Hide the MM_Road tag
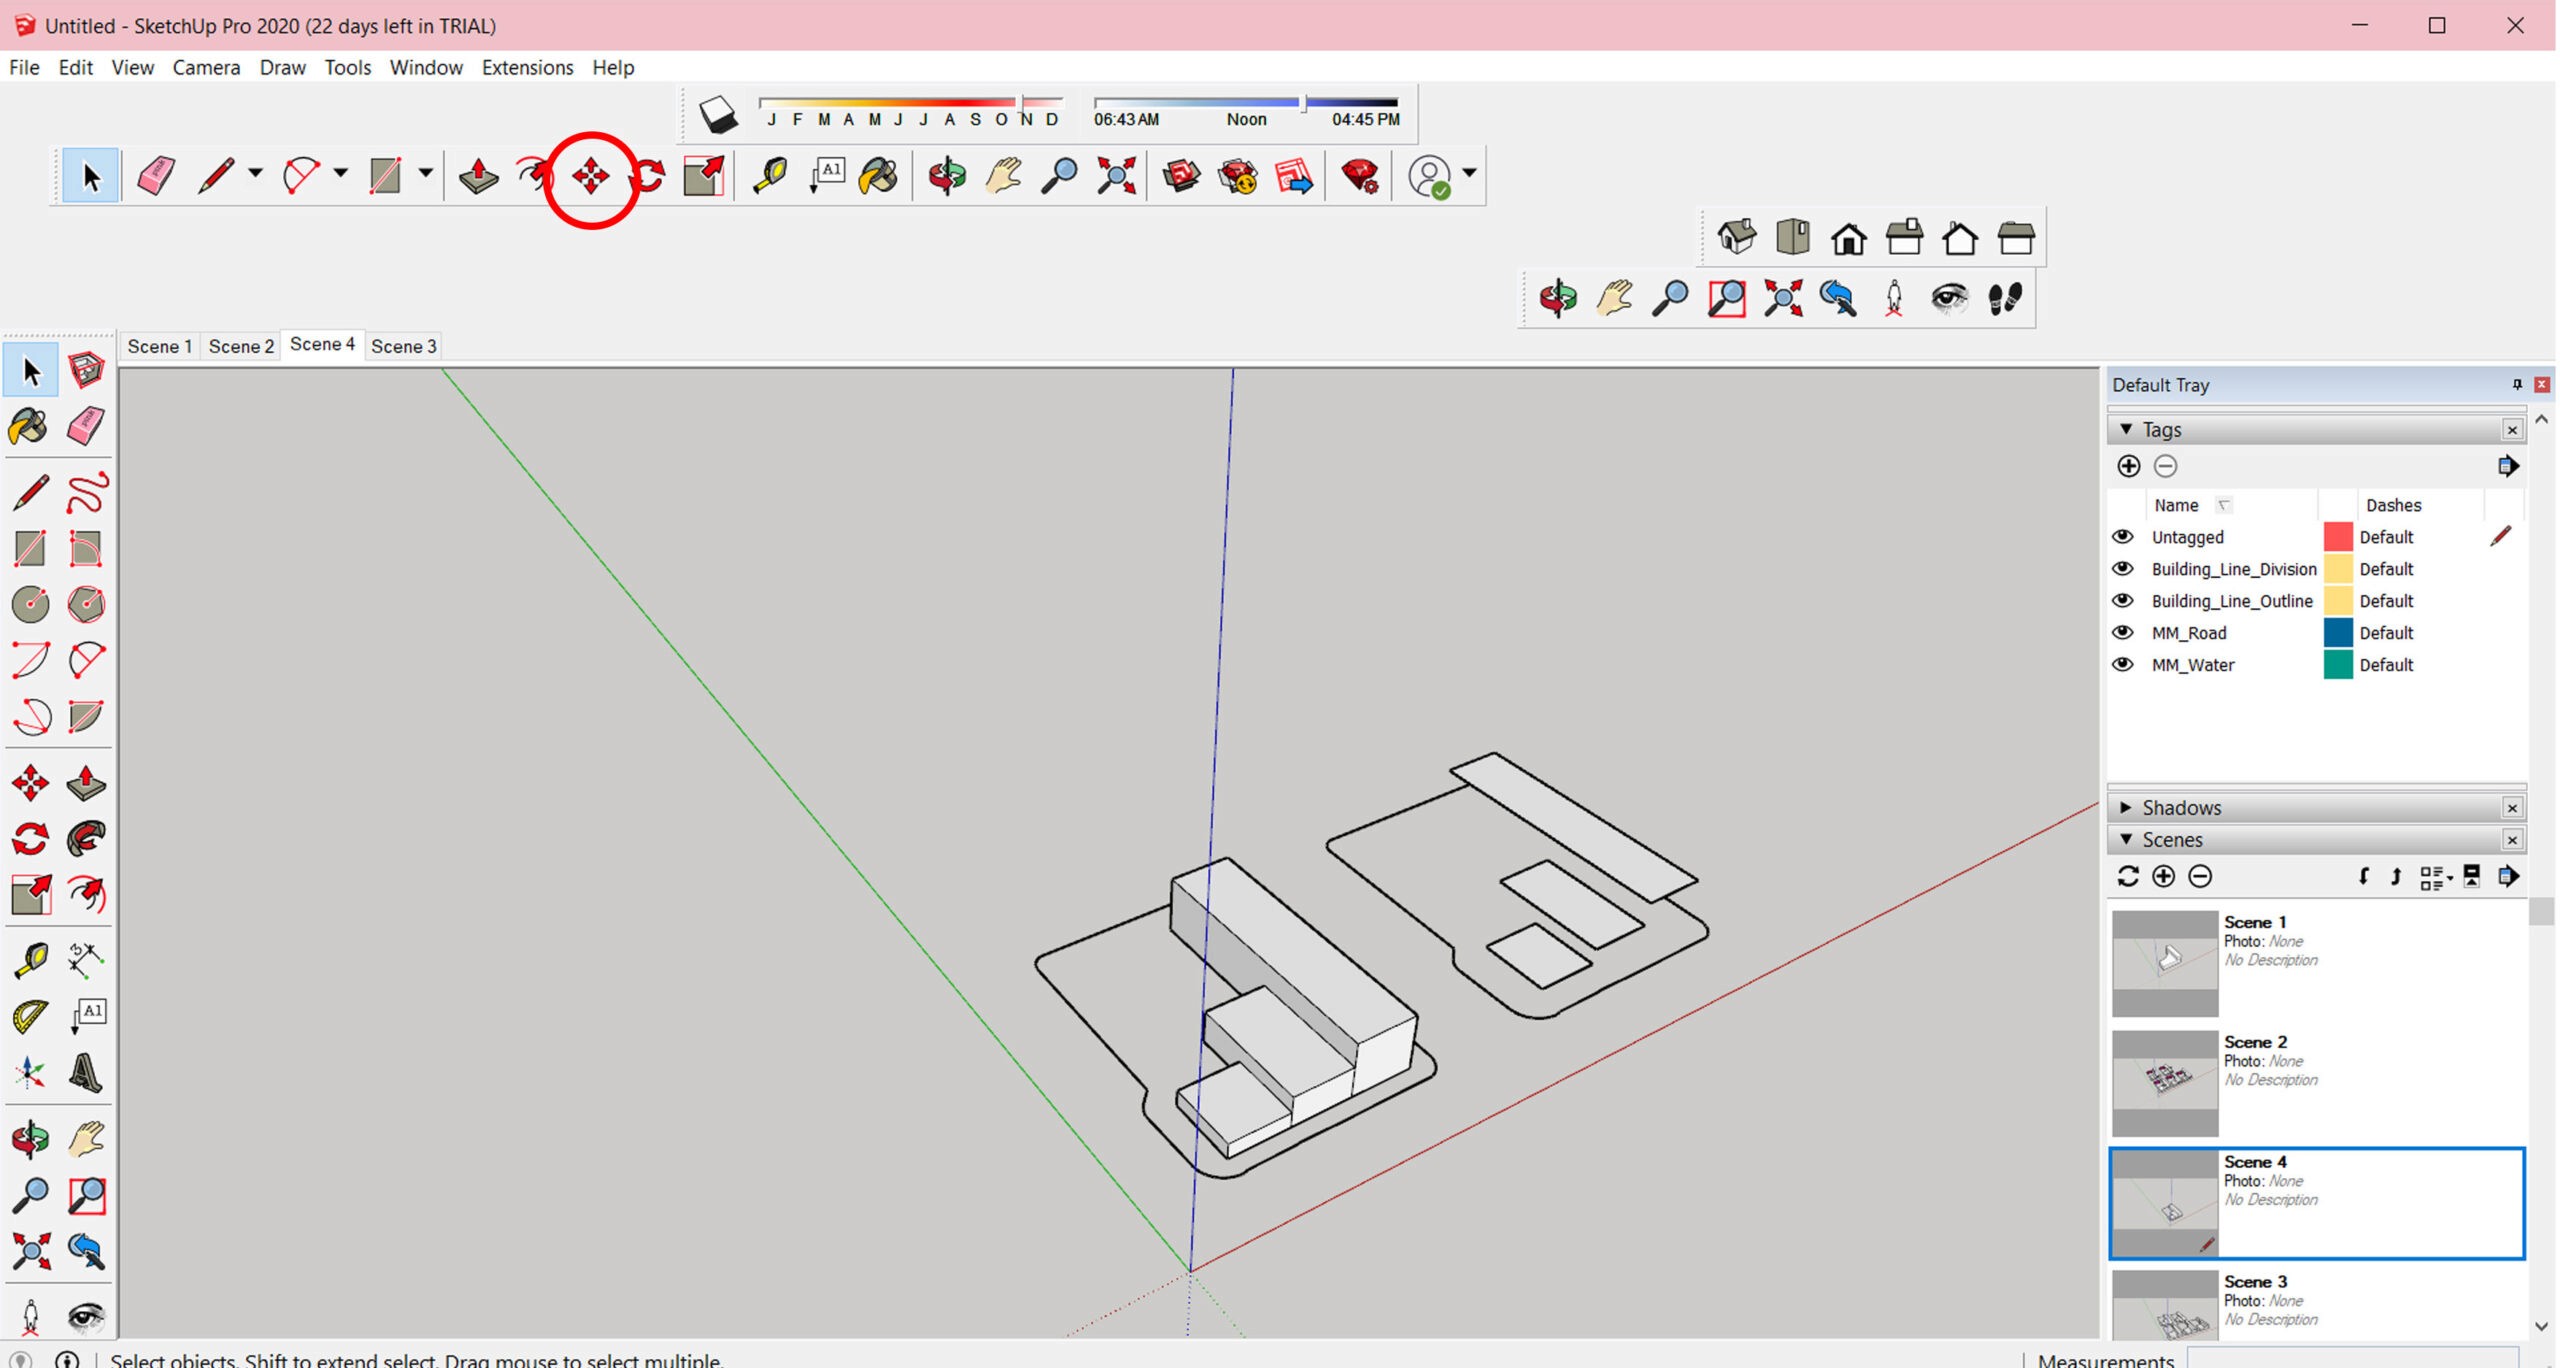Image resolution: width=2560 pixels, height=1368 pixels. 2122,633
